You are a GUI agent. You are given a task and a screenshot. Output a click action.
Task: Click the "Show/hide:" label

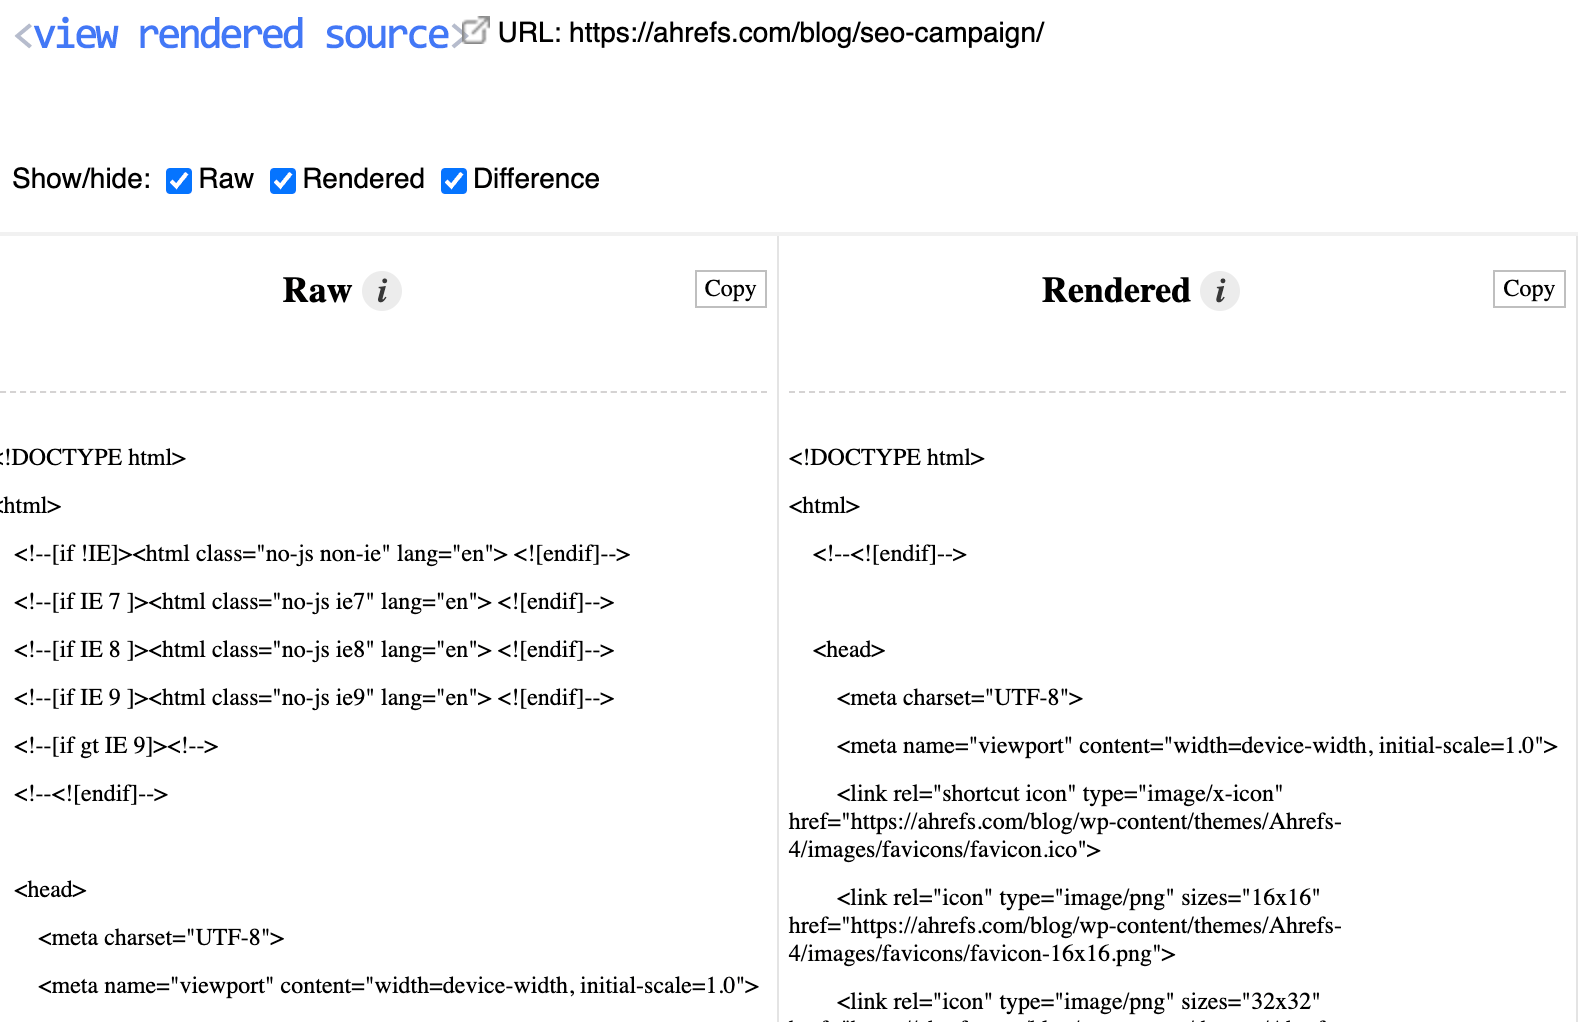click(x=81, y=179)
